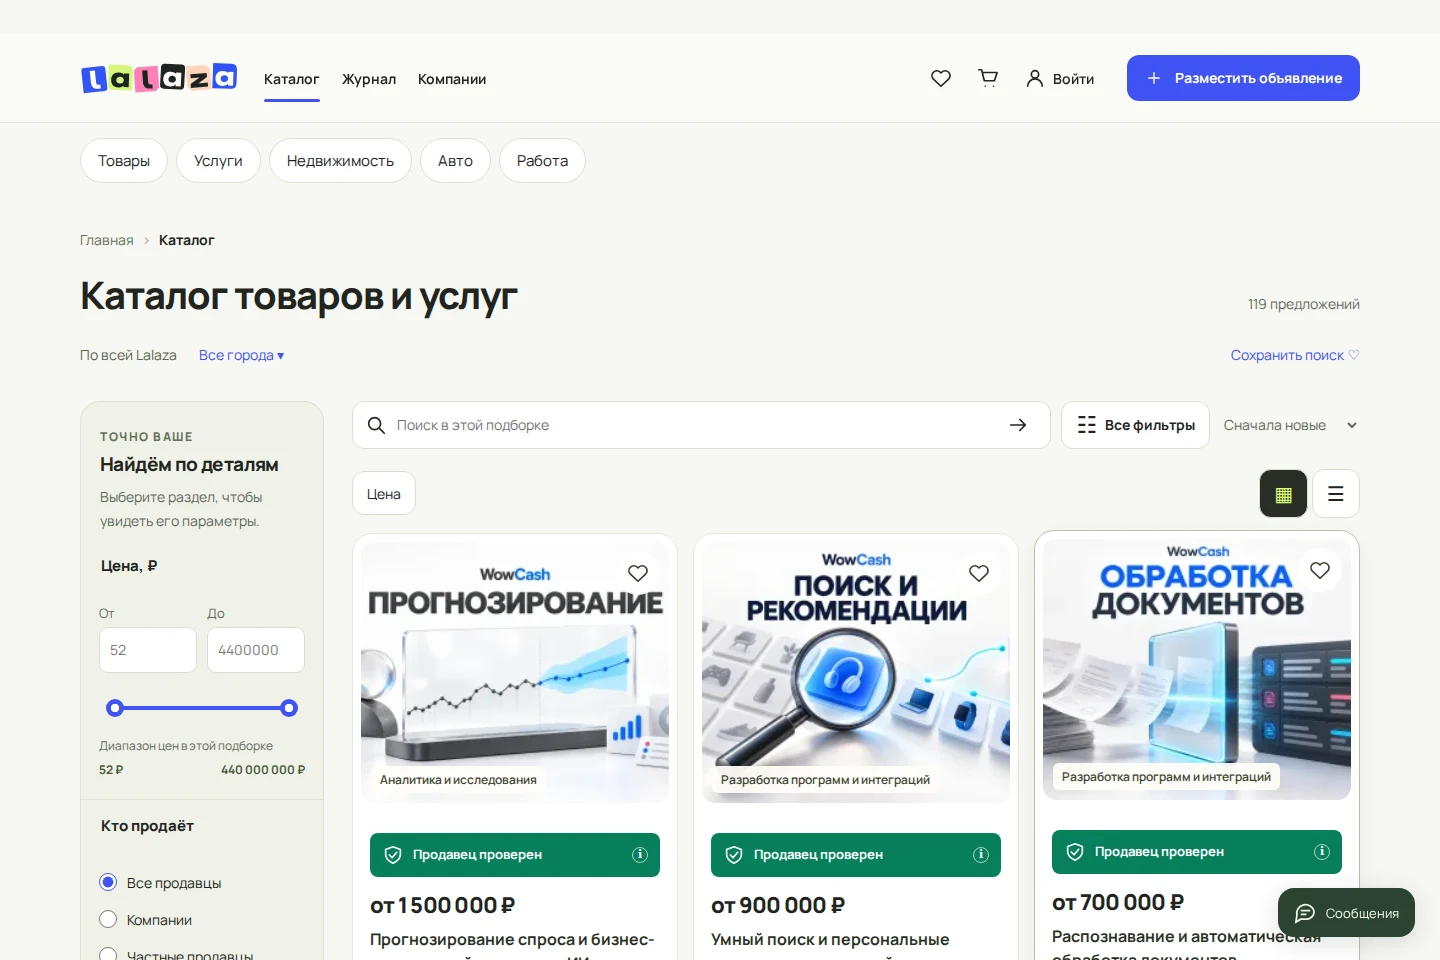Select the Услуги category tab
This screenshot has width=1440, height=960.
[218, 161]
